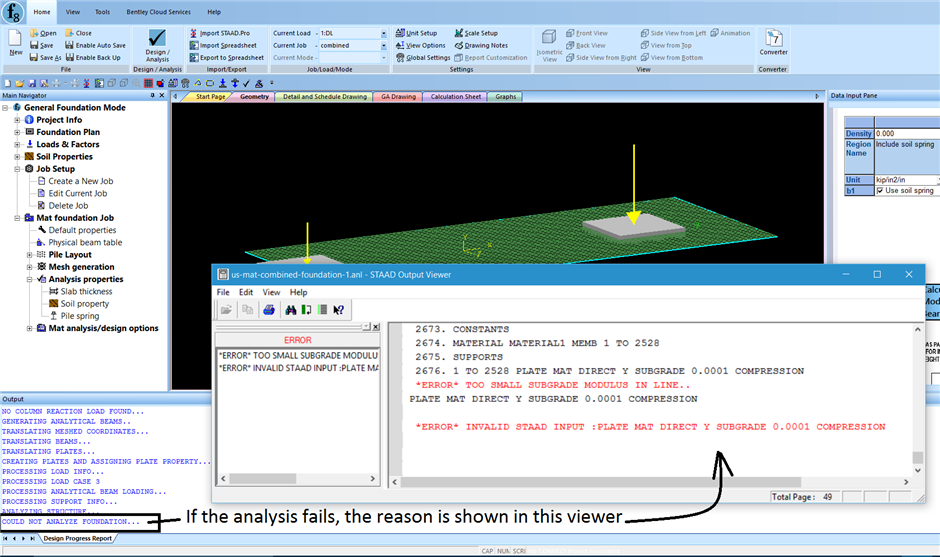This screenshot has width=940, height=557.
Task: Toggle Enable Auto Save
Action: (95, 45)
